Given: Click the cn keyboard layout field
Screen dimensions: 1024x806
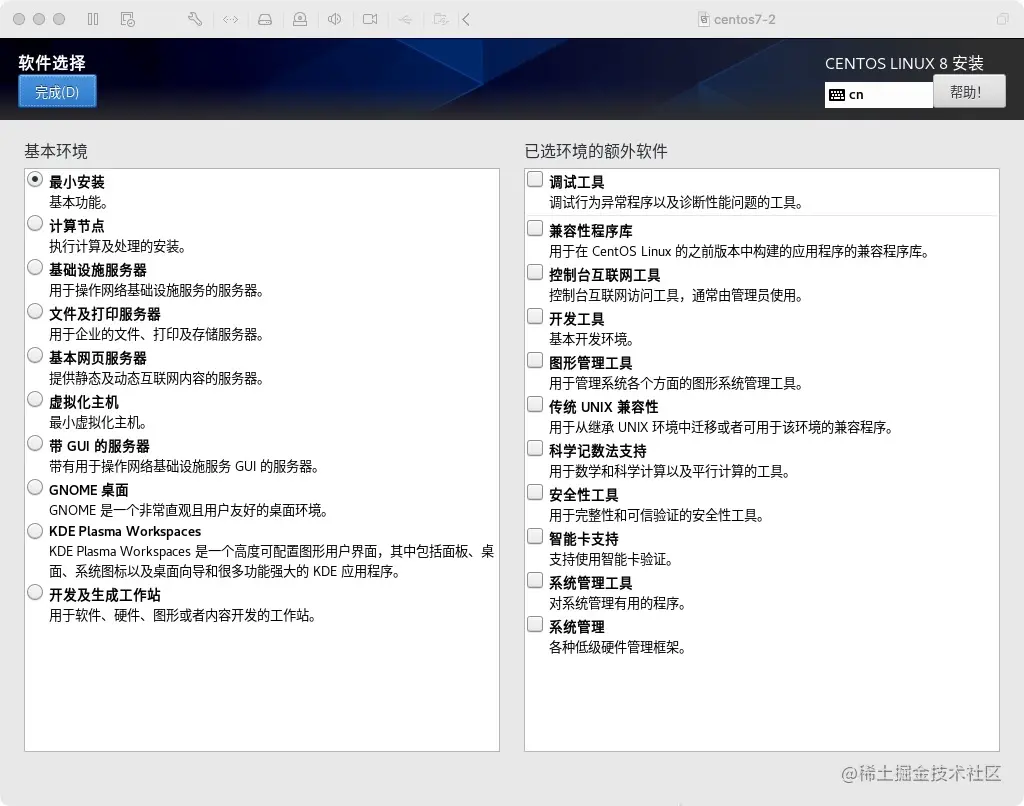Looking at the screenshot, I should tap(878, 95).
